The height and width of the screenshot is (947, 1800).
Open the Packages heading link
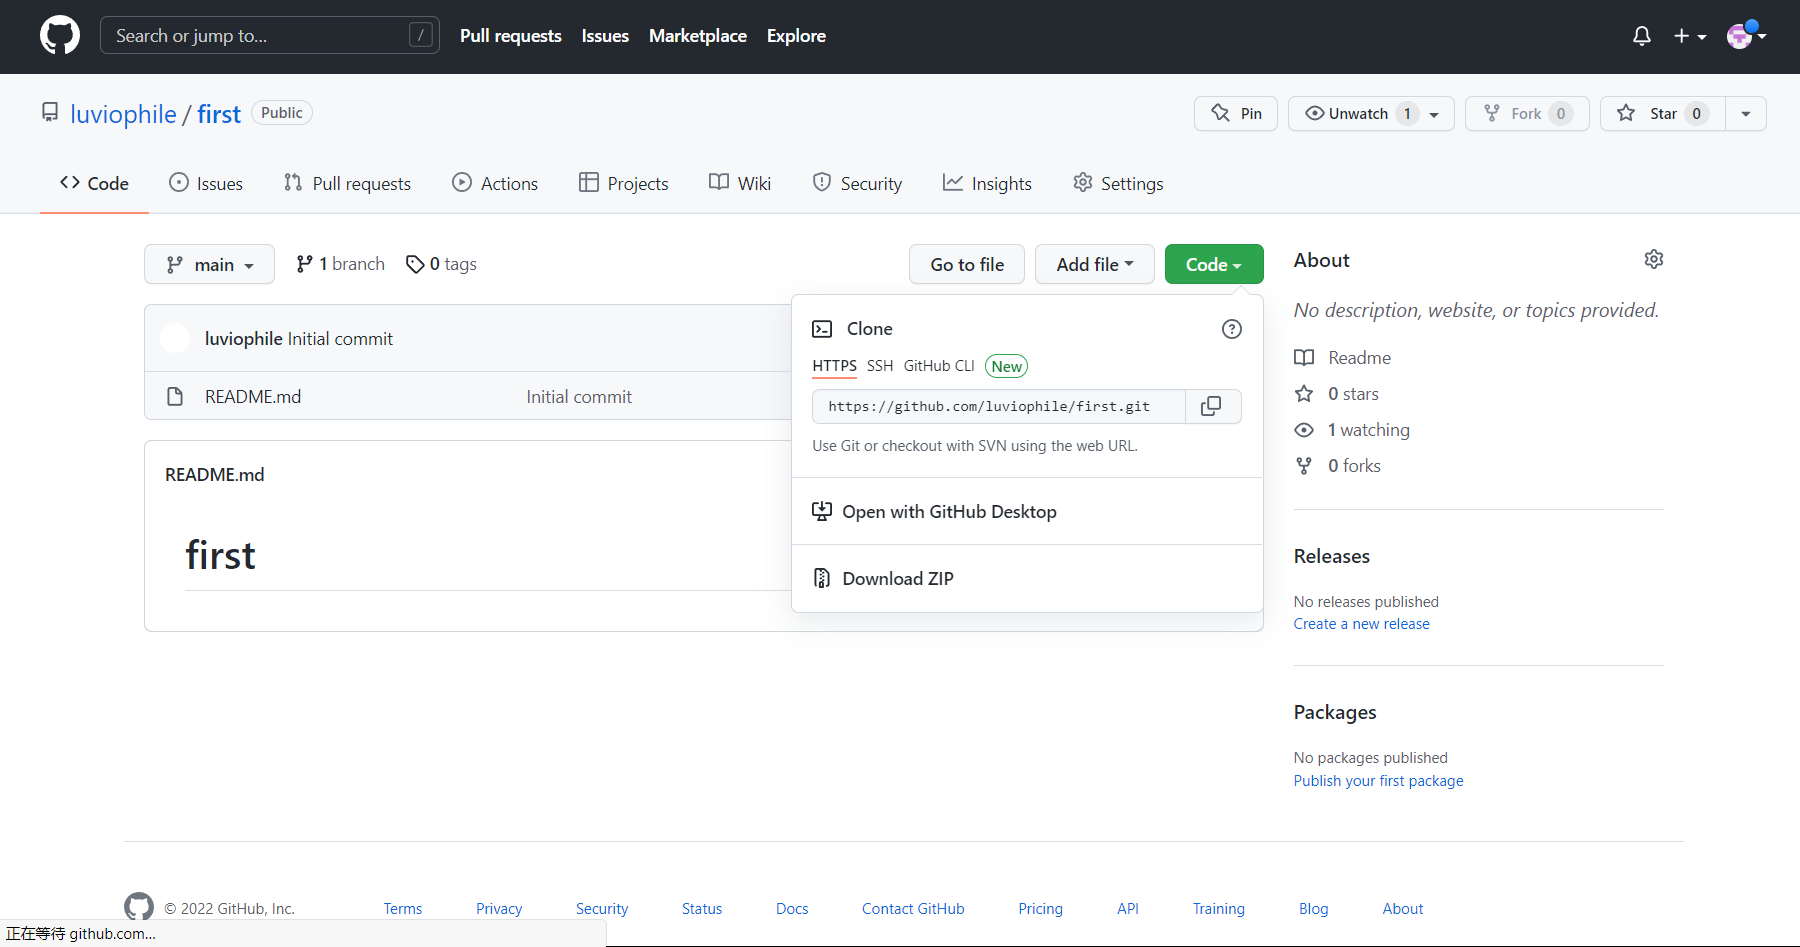1335,712
